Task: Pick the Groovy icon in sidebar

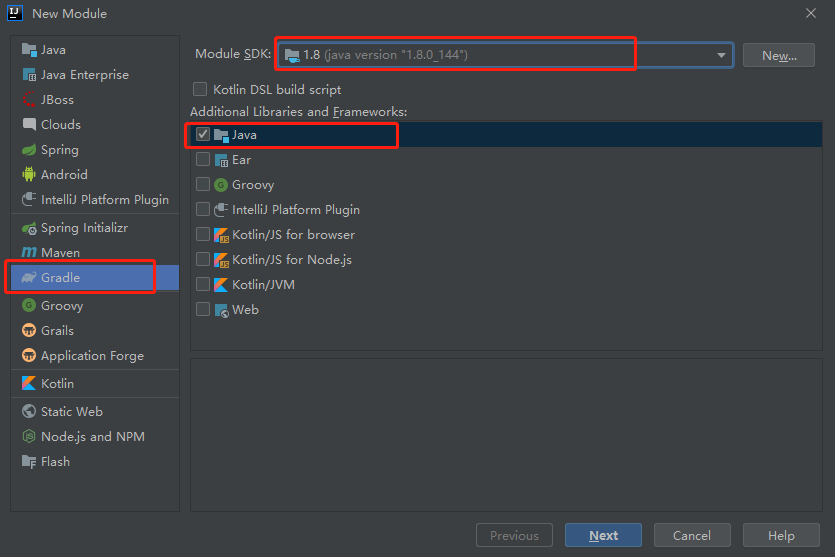Action: tap(29, 306)
